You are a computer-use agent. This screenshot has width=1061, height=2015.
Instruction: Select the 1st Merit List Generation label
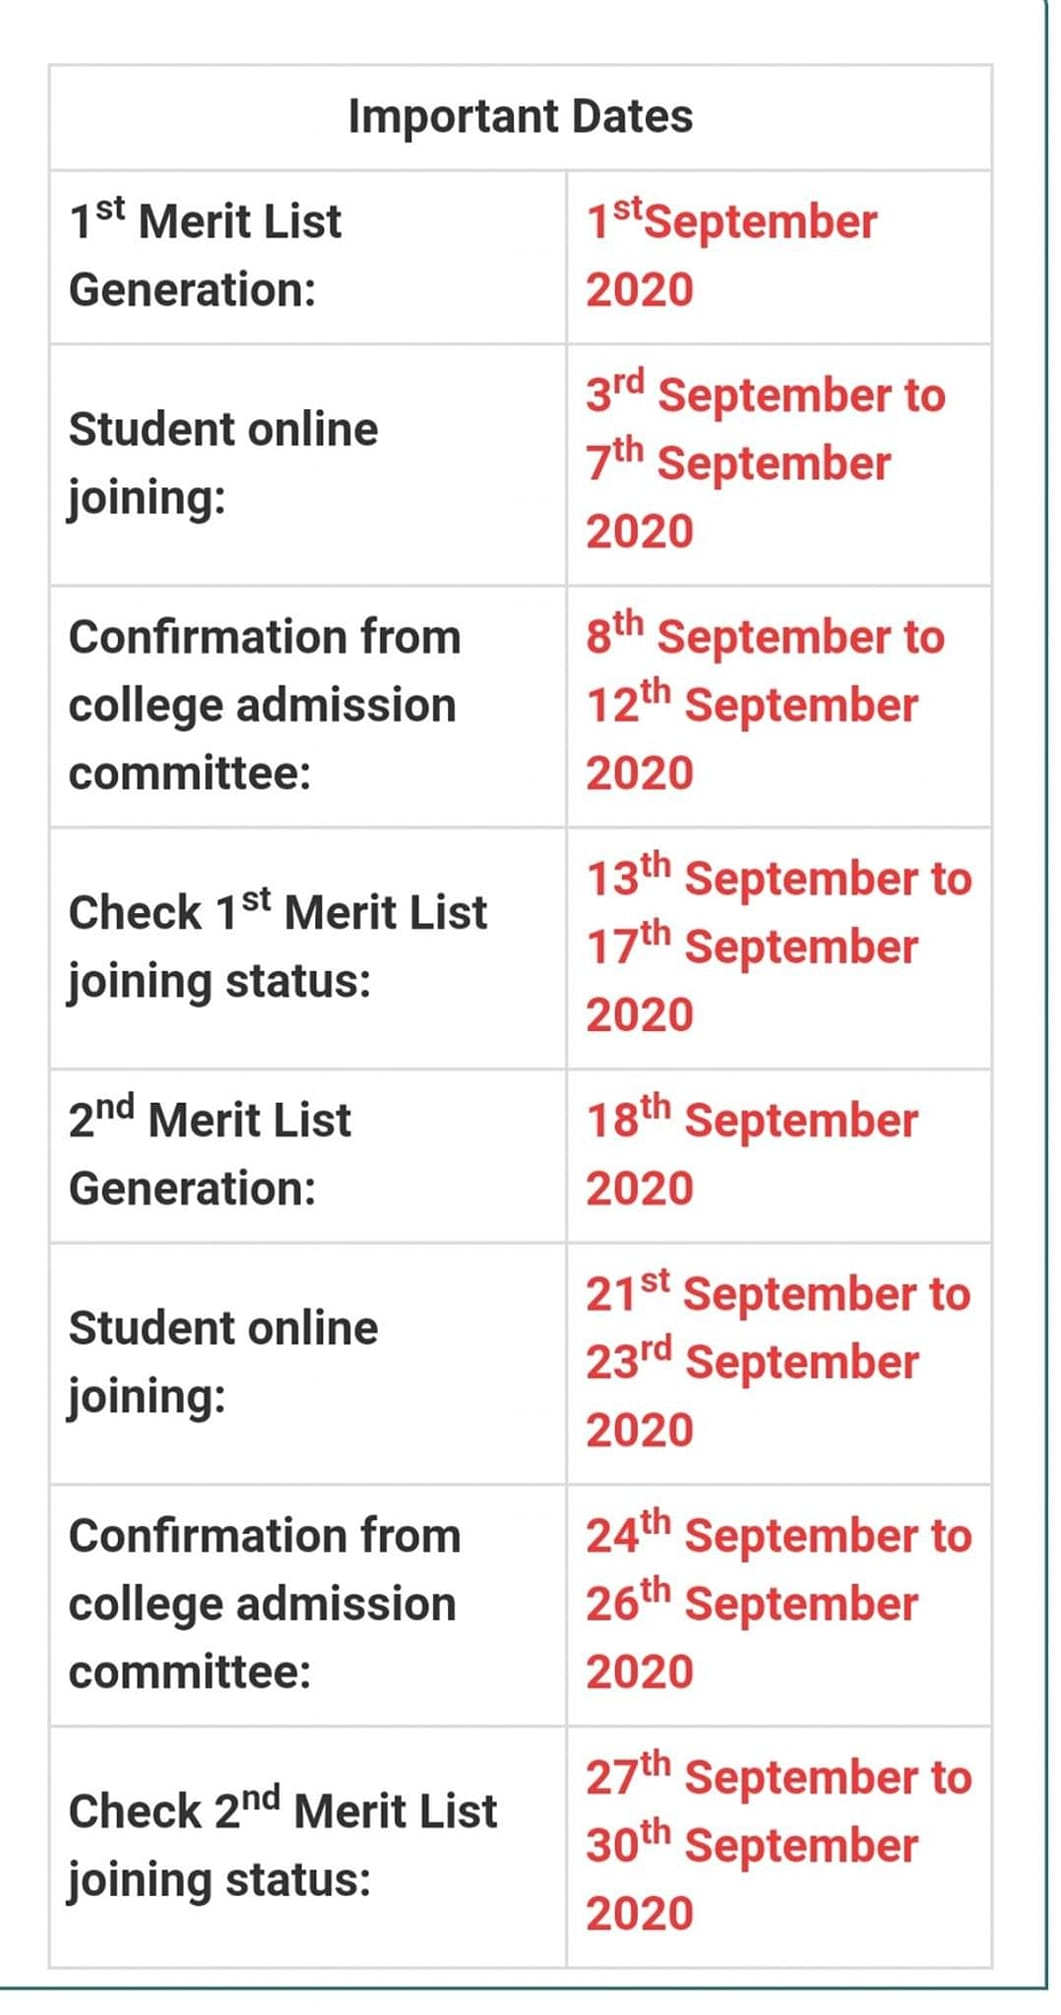click(x=205, y=256)
